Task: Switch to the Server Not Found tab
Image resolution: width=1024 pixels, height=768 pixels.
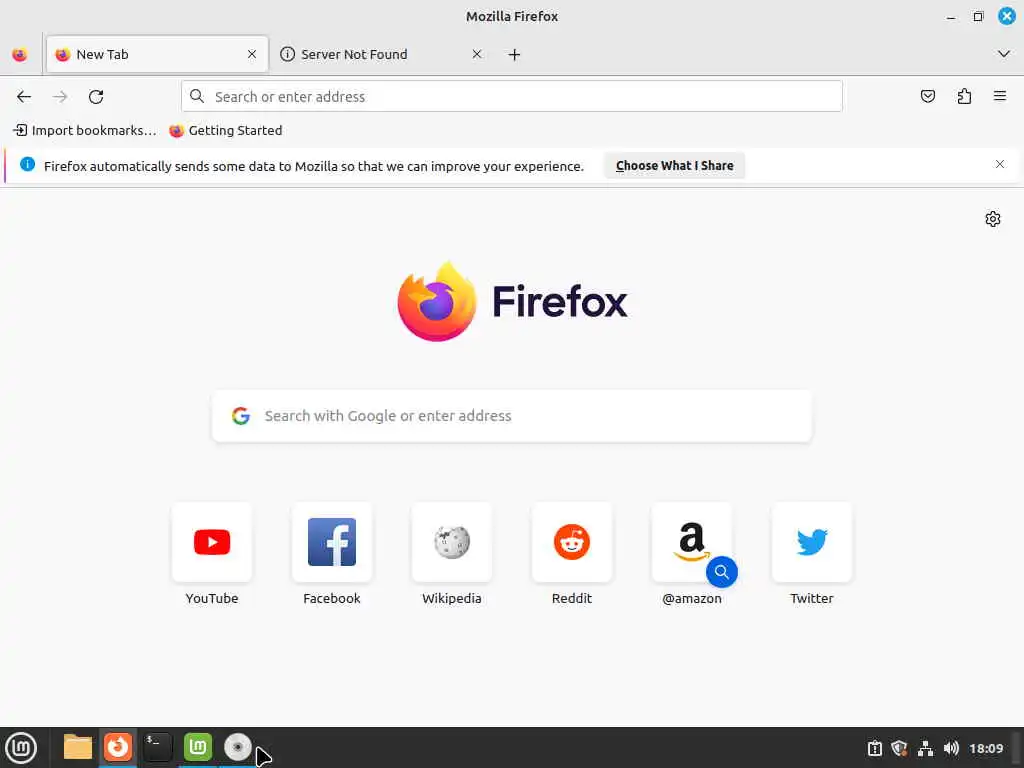Action: click(382, 54)
